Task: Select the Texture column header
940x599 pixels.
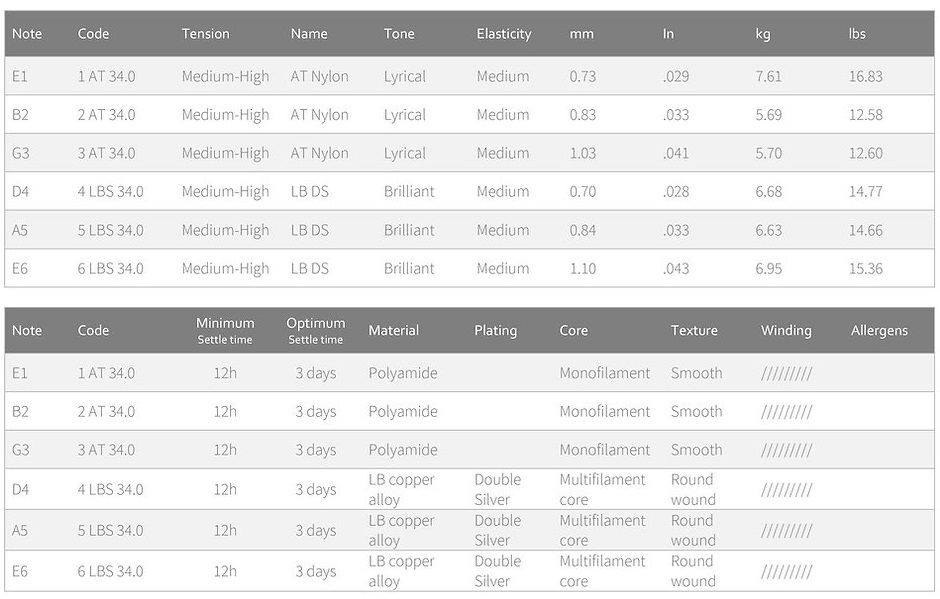Action: (x=694, y=331)
